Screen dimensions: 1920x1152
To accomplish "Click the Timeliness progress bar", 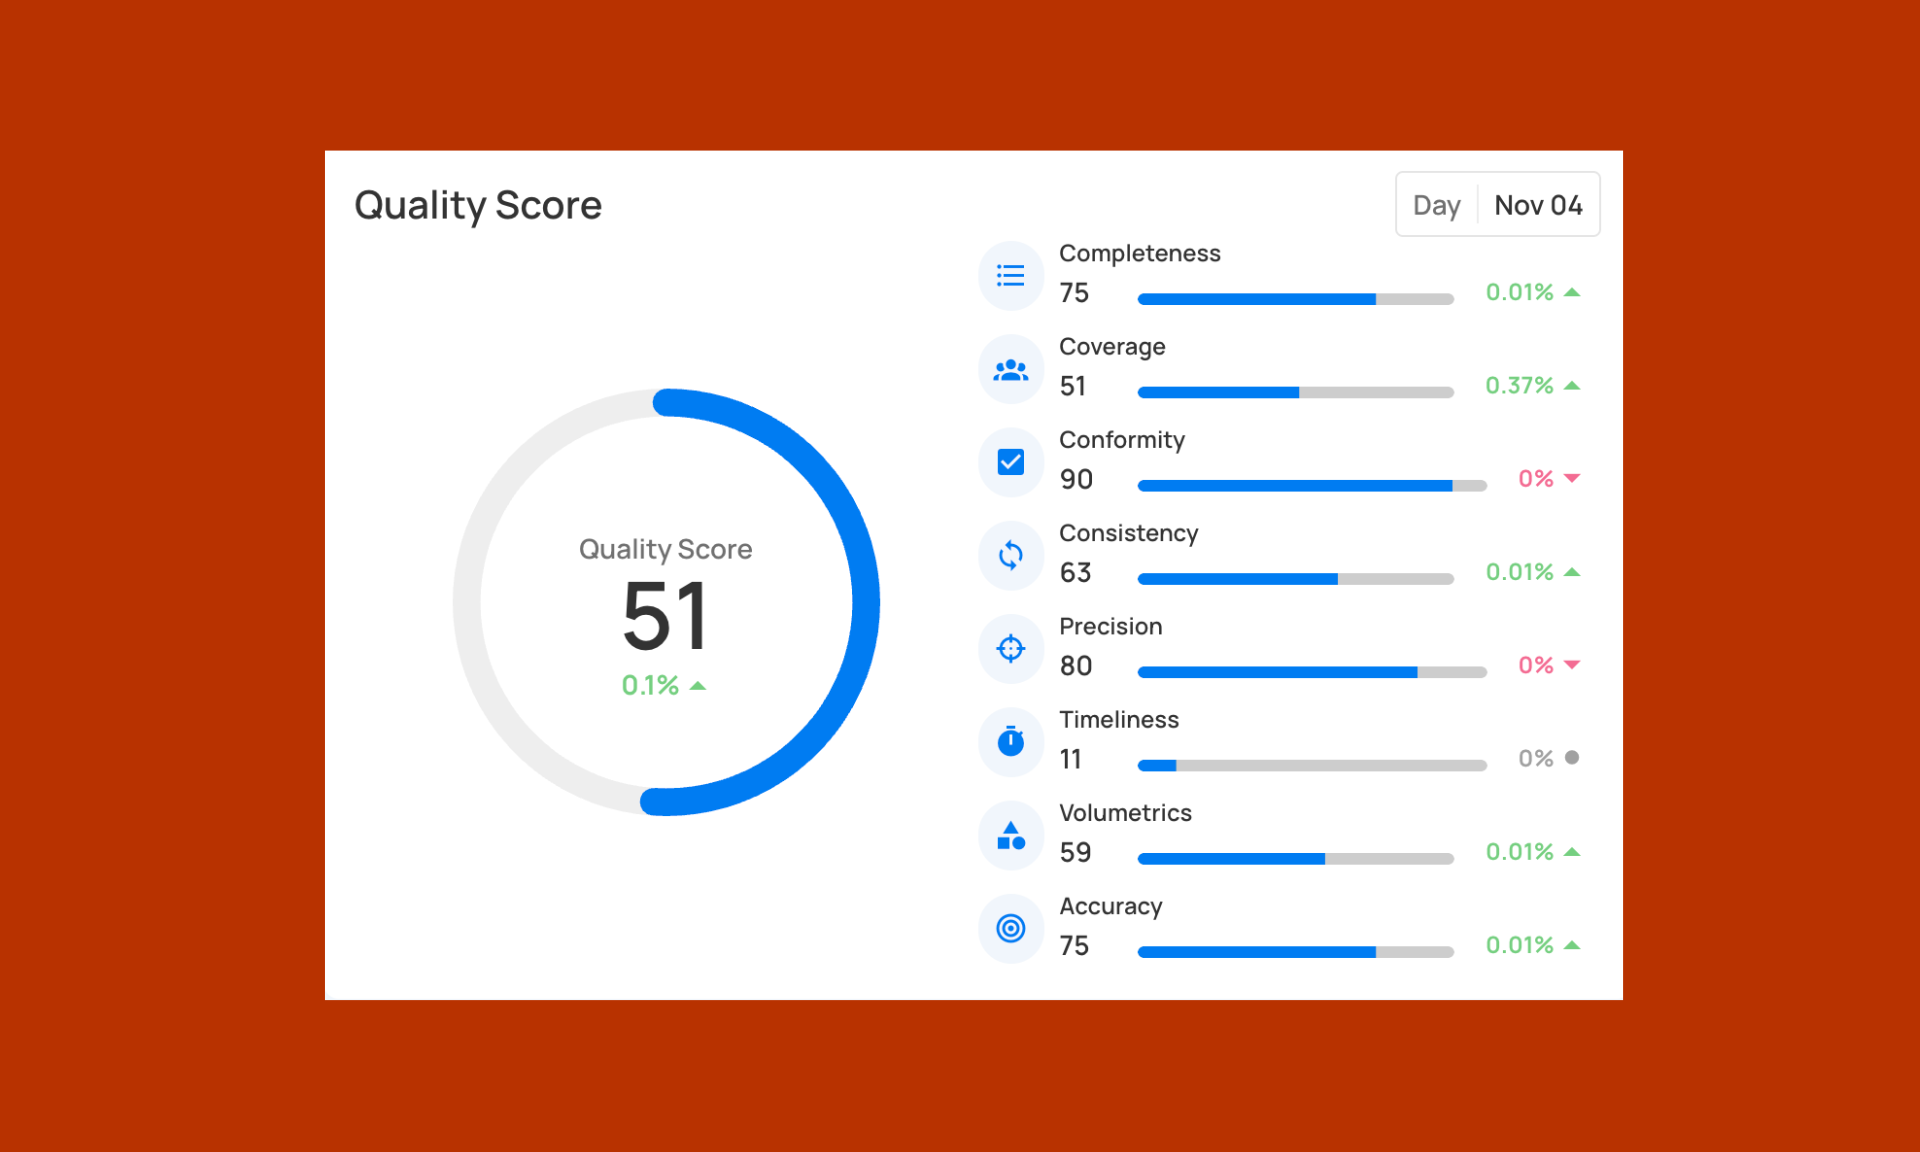I will pyautogui.click(x=1311, y=765).
